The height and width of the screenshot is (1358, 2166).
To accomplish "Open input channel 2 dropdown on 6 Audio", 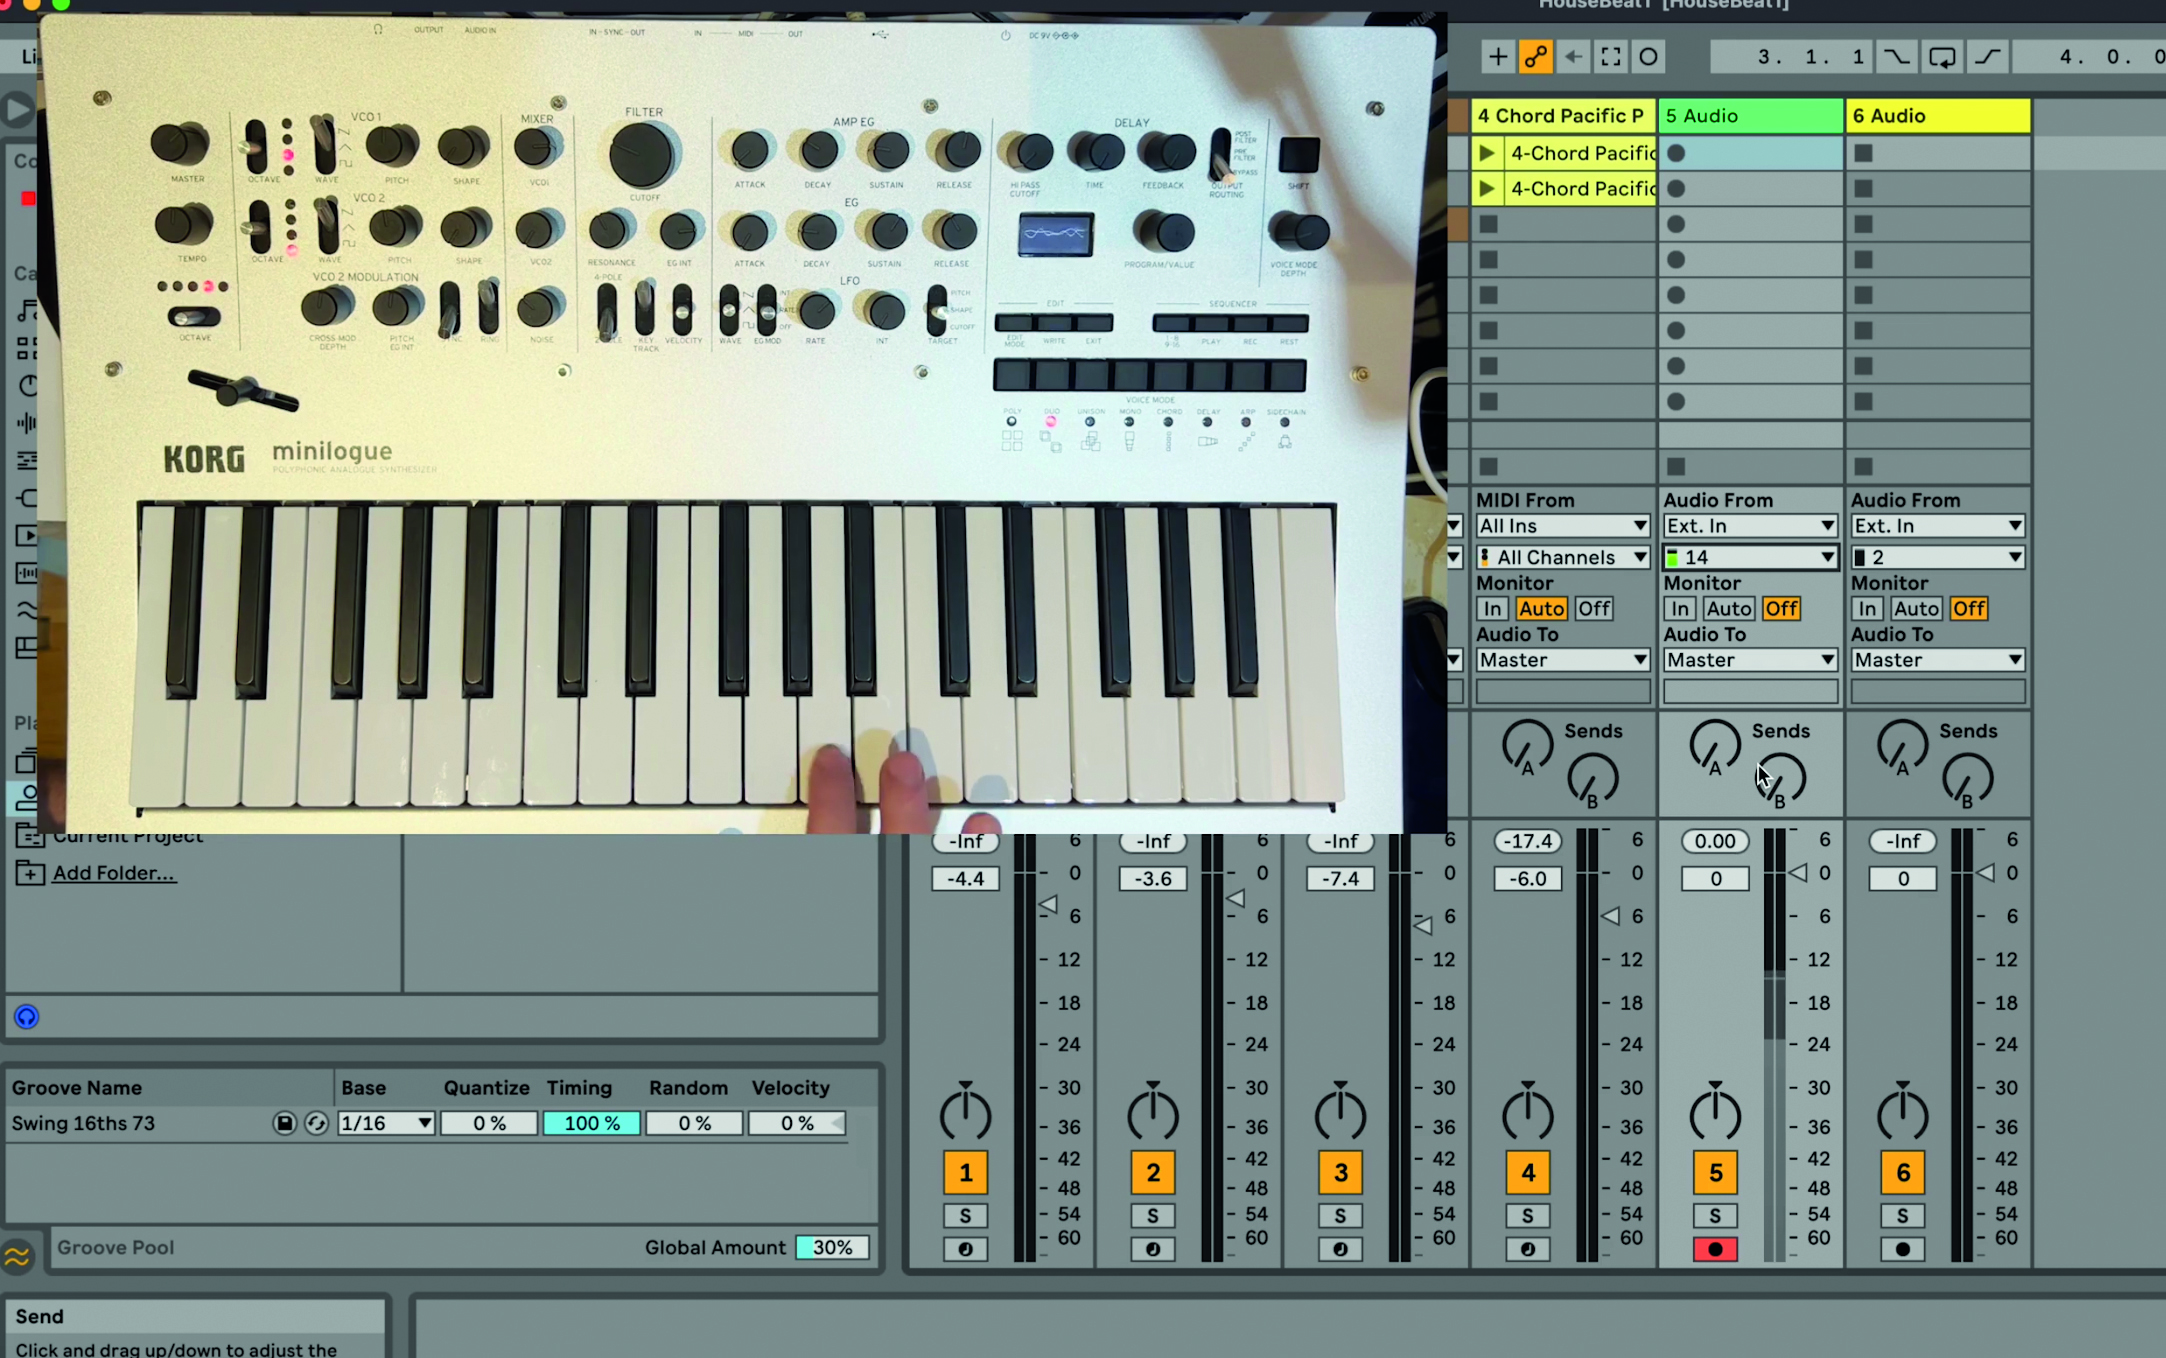I will coord(1937,557).
